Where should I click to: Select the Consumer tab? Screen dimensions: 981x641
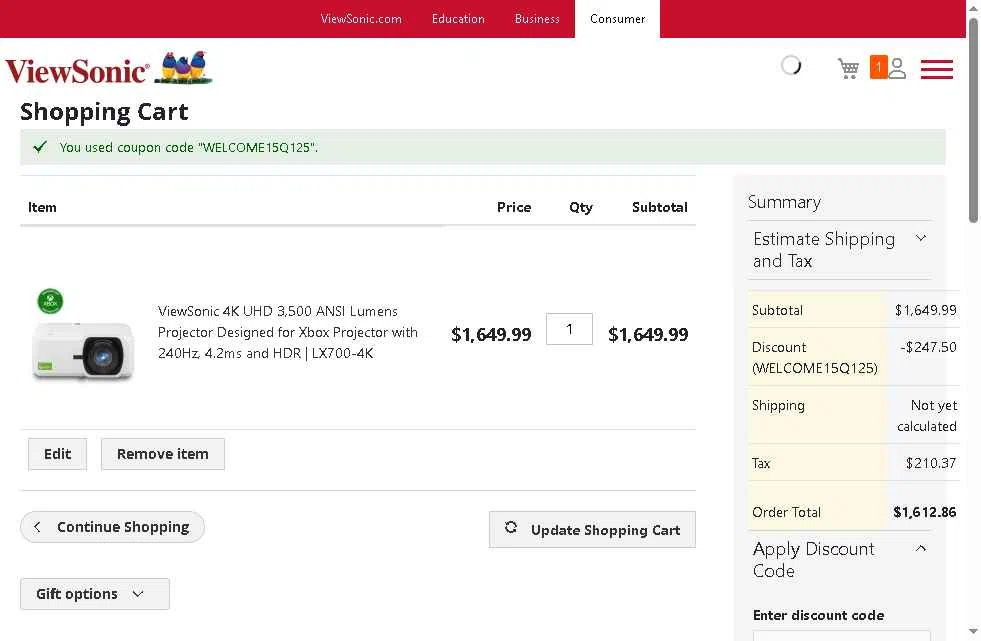[618, 19]
